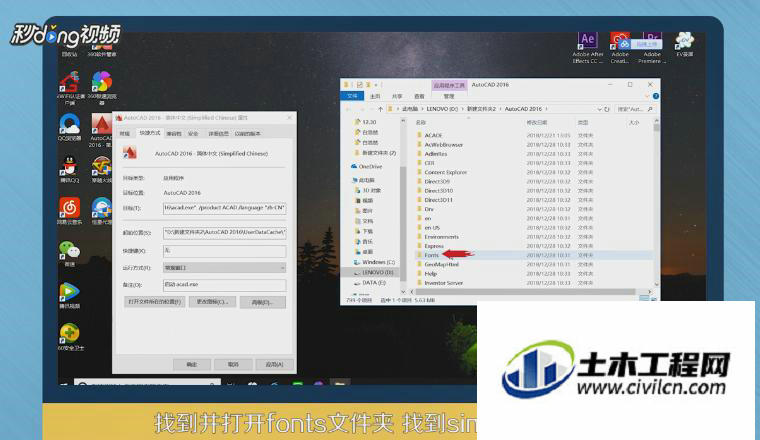
Task: Open the Environments folder
Action: pos(441,236)
